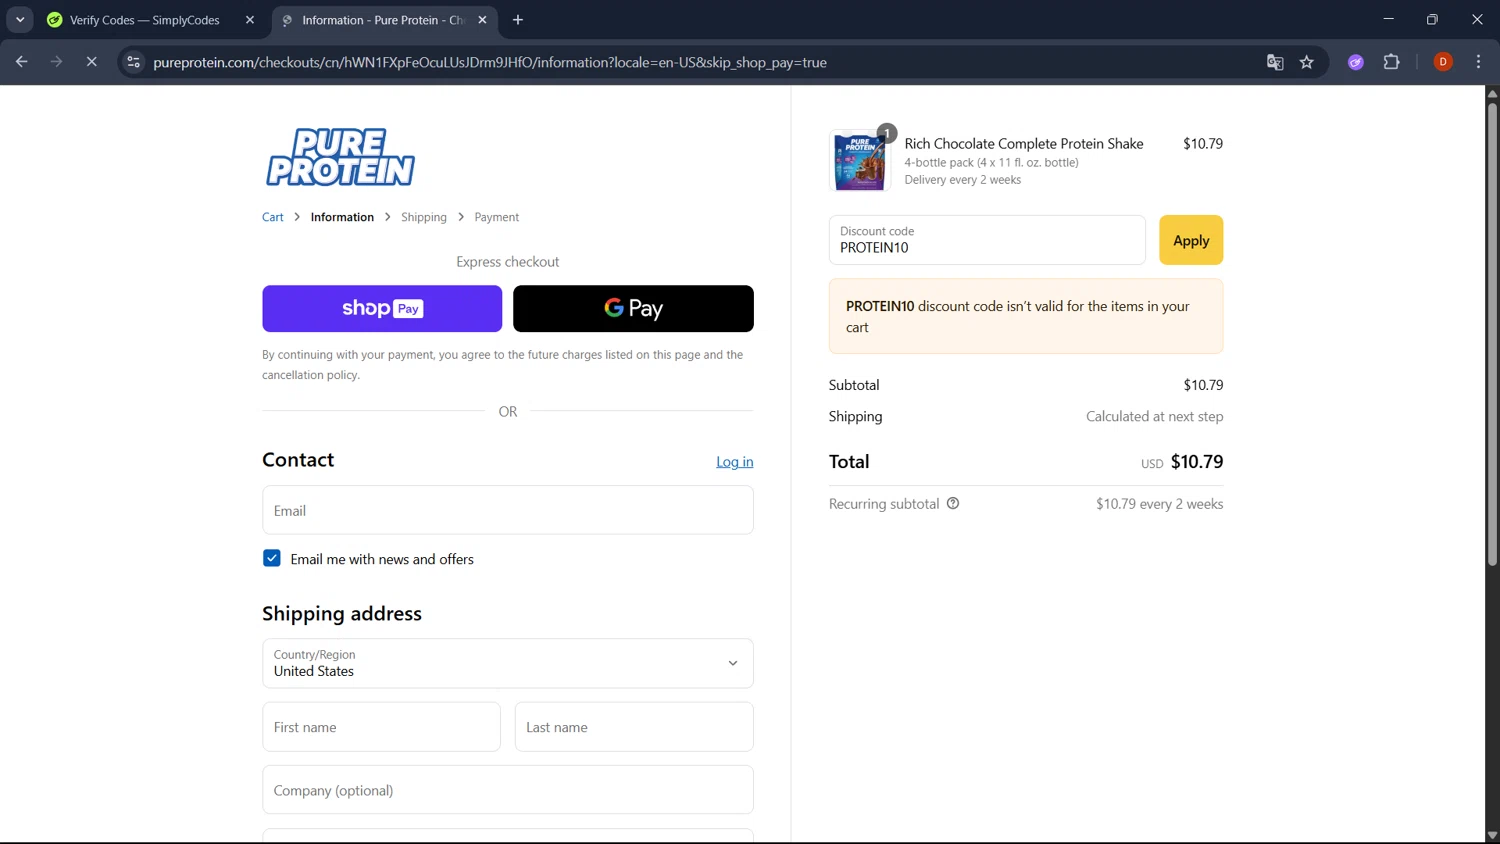Open Chrome three-dot menu

(1478, 62)
